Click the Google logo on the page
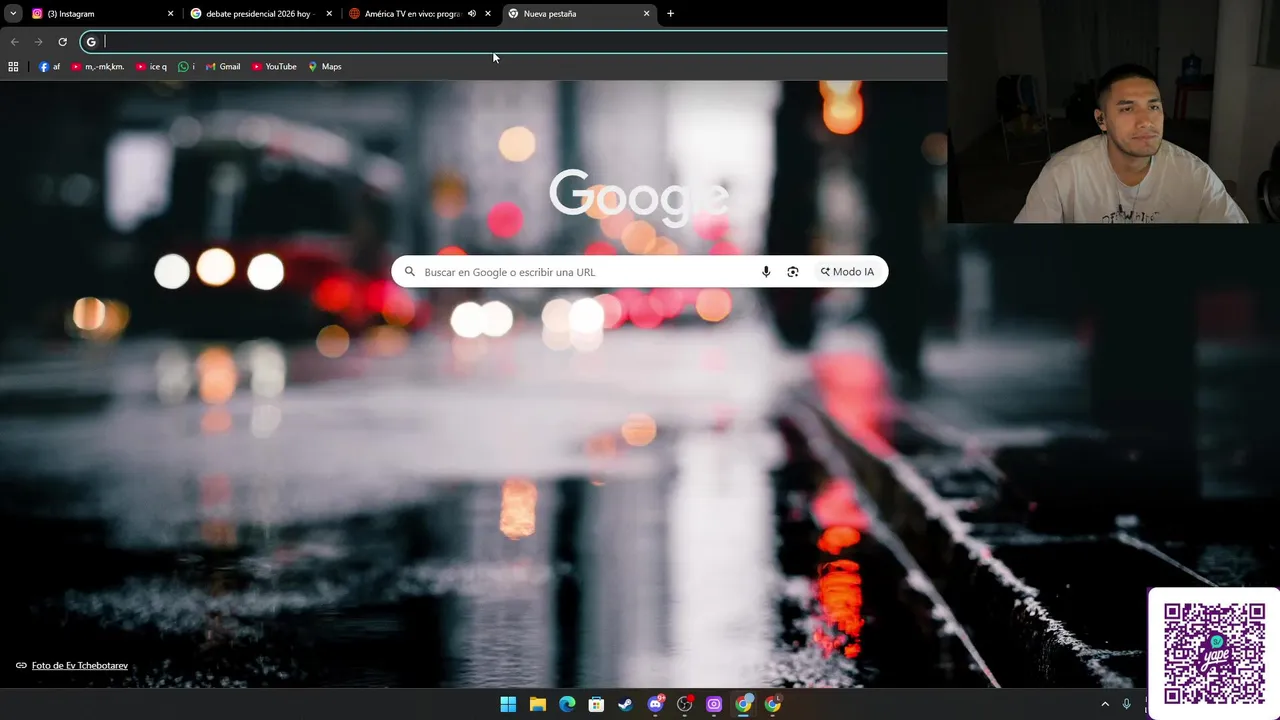1280x720 pixels. pos(639,196)
